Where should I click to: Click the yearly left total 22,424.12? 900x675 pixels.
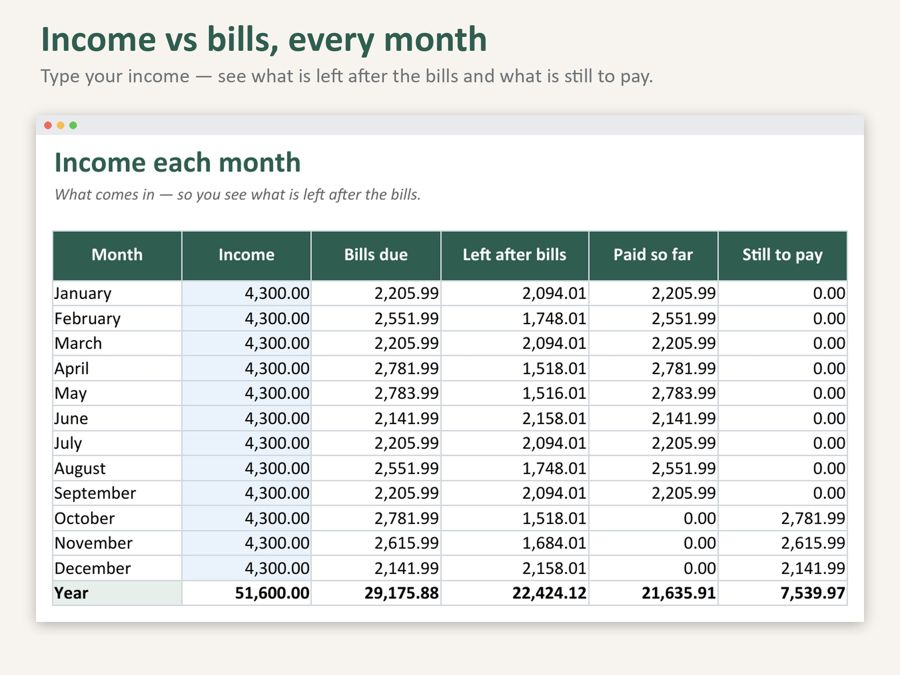click(x=515, y=593)
